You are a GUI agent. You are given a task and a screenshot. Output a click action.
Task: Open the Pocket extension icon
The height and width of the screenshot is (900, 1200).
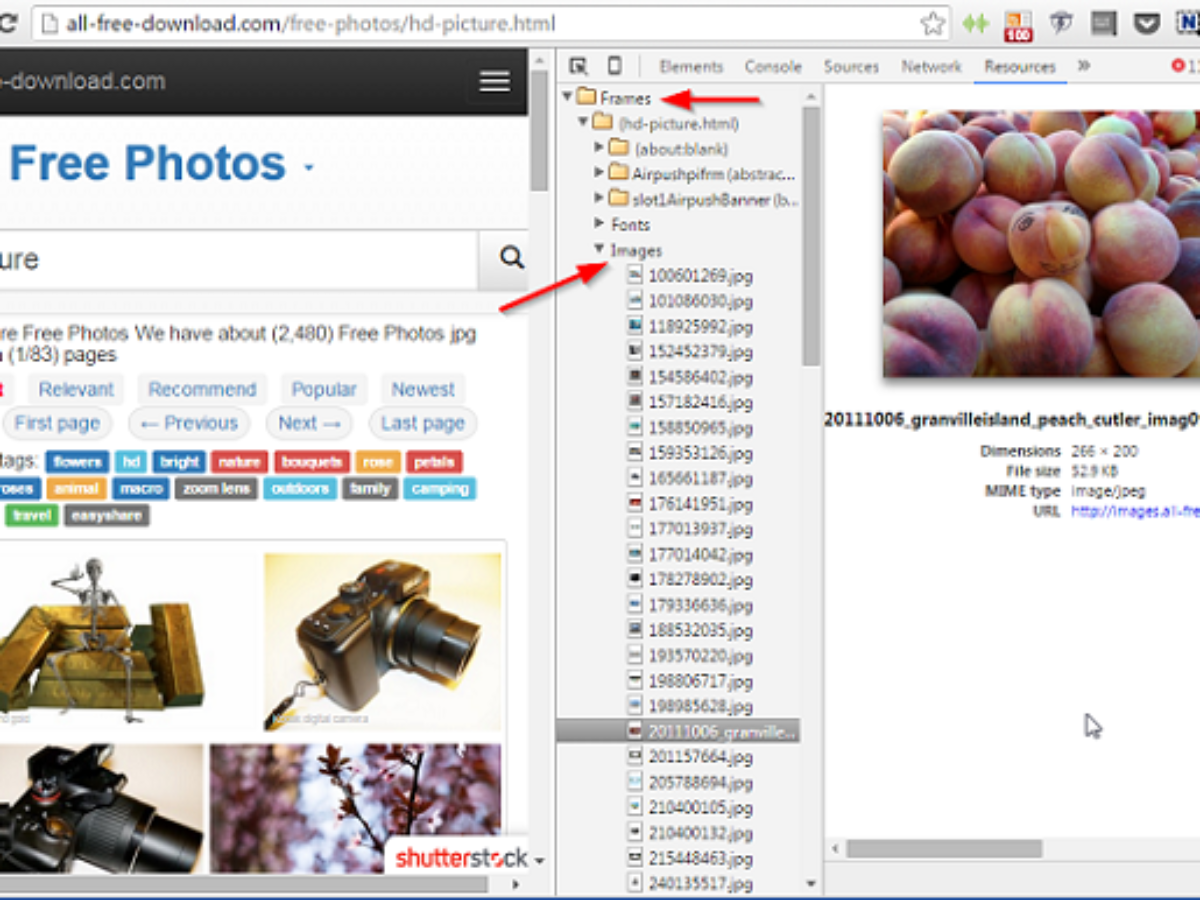1146,24
